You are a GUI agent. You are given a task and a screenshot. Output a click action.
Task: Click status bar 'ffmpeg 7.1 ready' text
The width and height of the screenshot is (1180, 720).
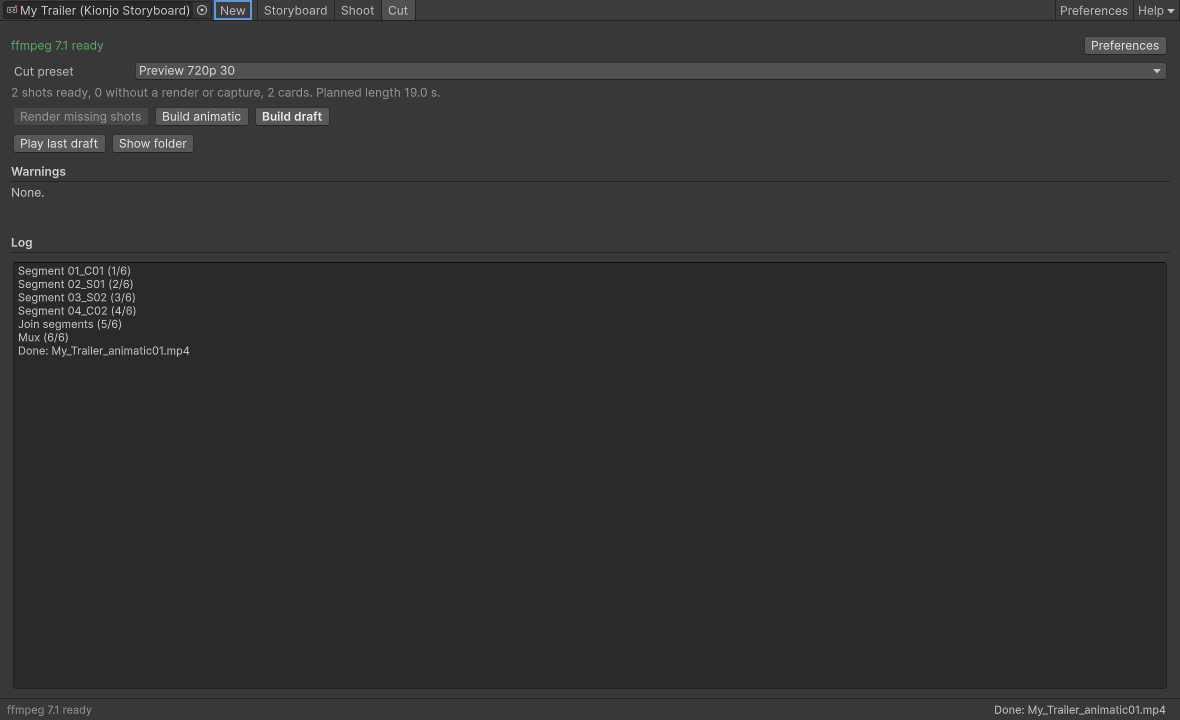(49, 709)
